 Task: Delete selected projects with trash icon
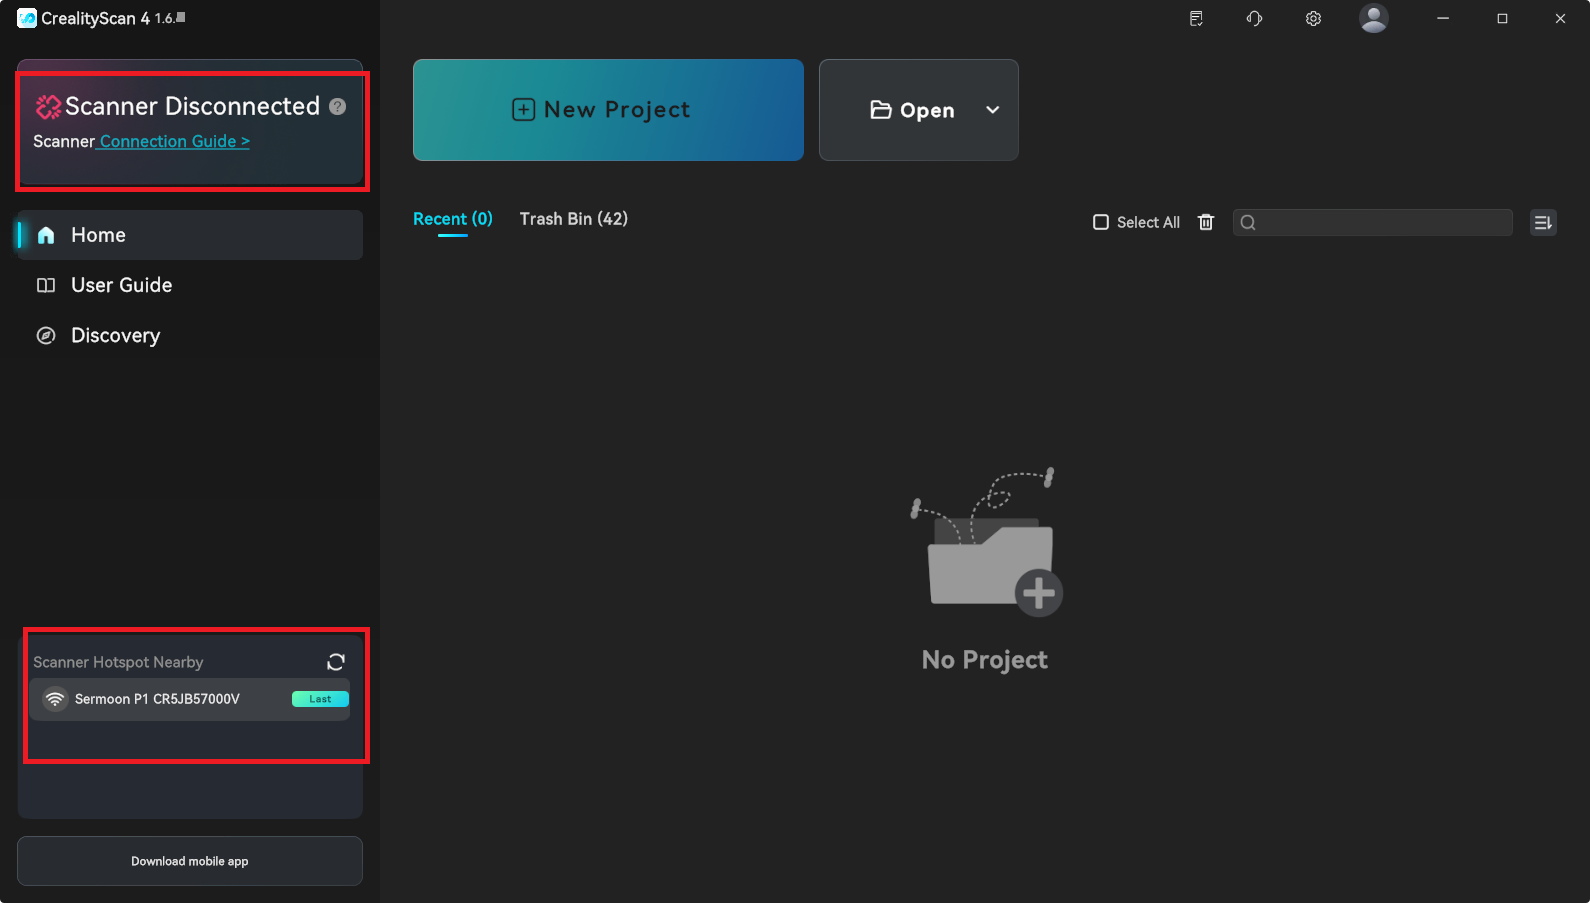coord(1206,222)
